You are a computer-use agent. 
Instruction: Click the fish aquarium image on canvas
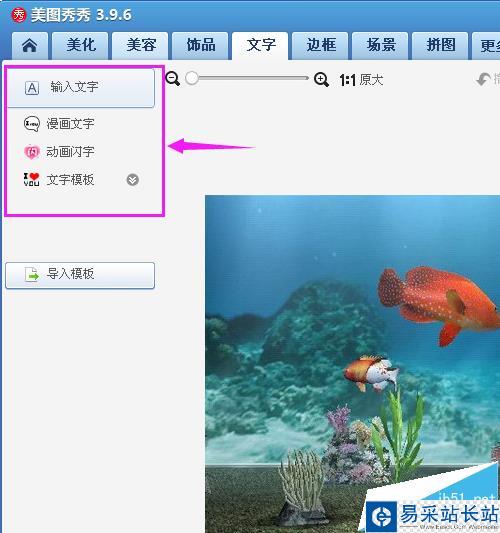click(x=352, y=364)
